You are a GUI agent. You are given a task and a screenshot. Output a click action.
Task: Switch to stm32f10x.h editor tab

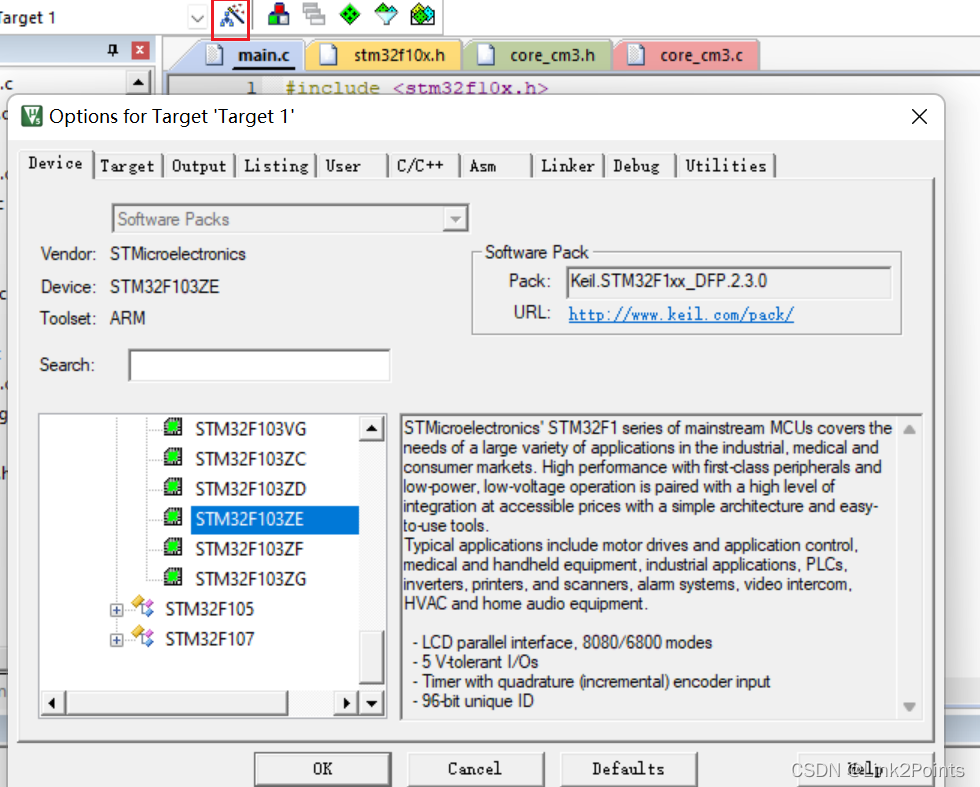(384, 56)
